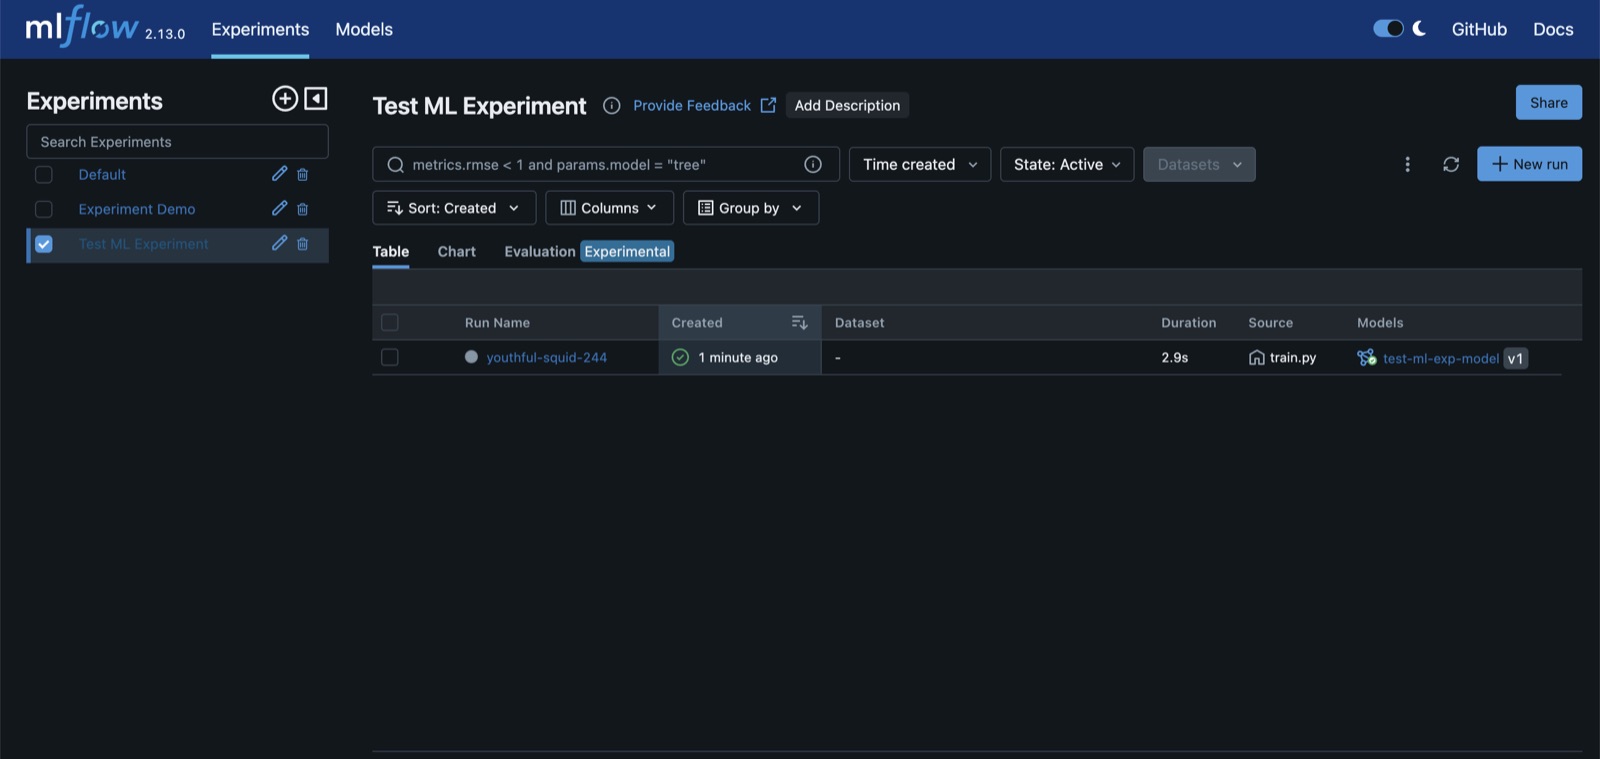This screenshot has height=759, width=1600.
Task: Click the runs search query field
Action: (606, 164)
